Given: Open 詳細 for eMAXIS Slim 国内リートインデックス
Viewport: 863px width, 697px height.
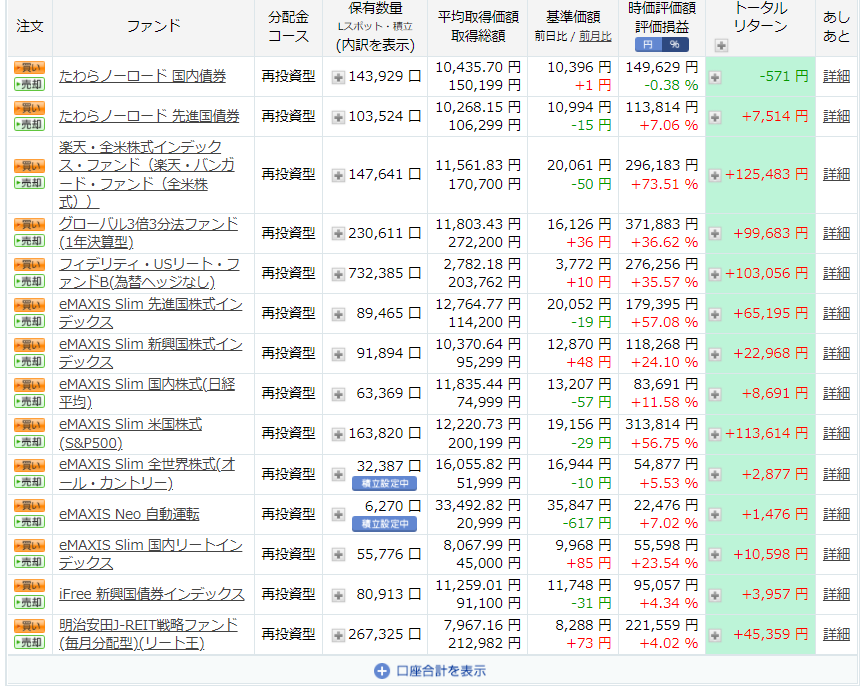Looking at the screenshot, I should [x=837, y=554].
